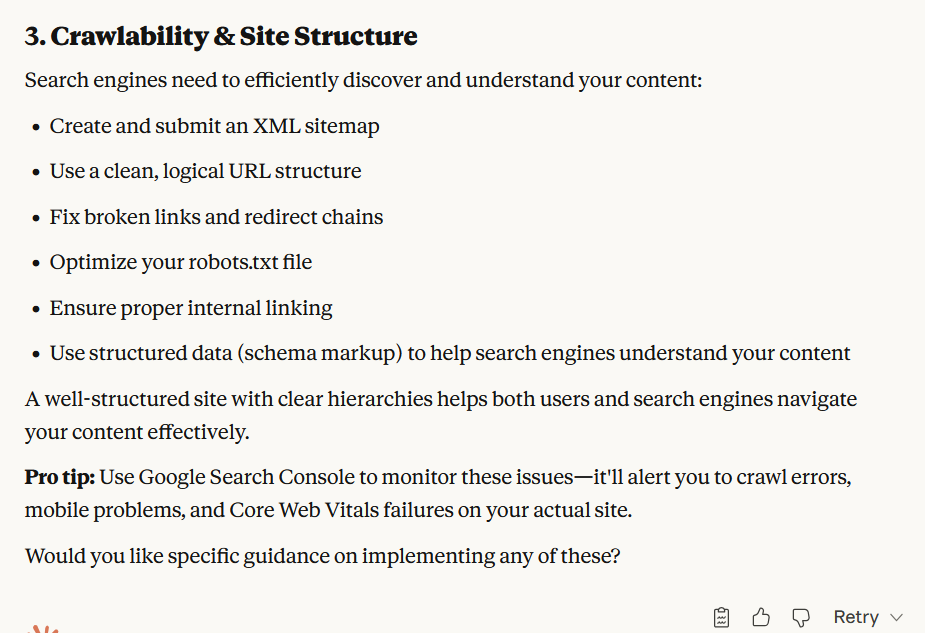Click the Retry button

click(x=856, y=617)
